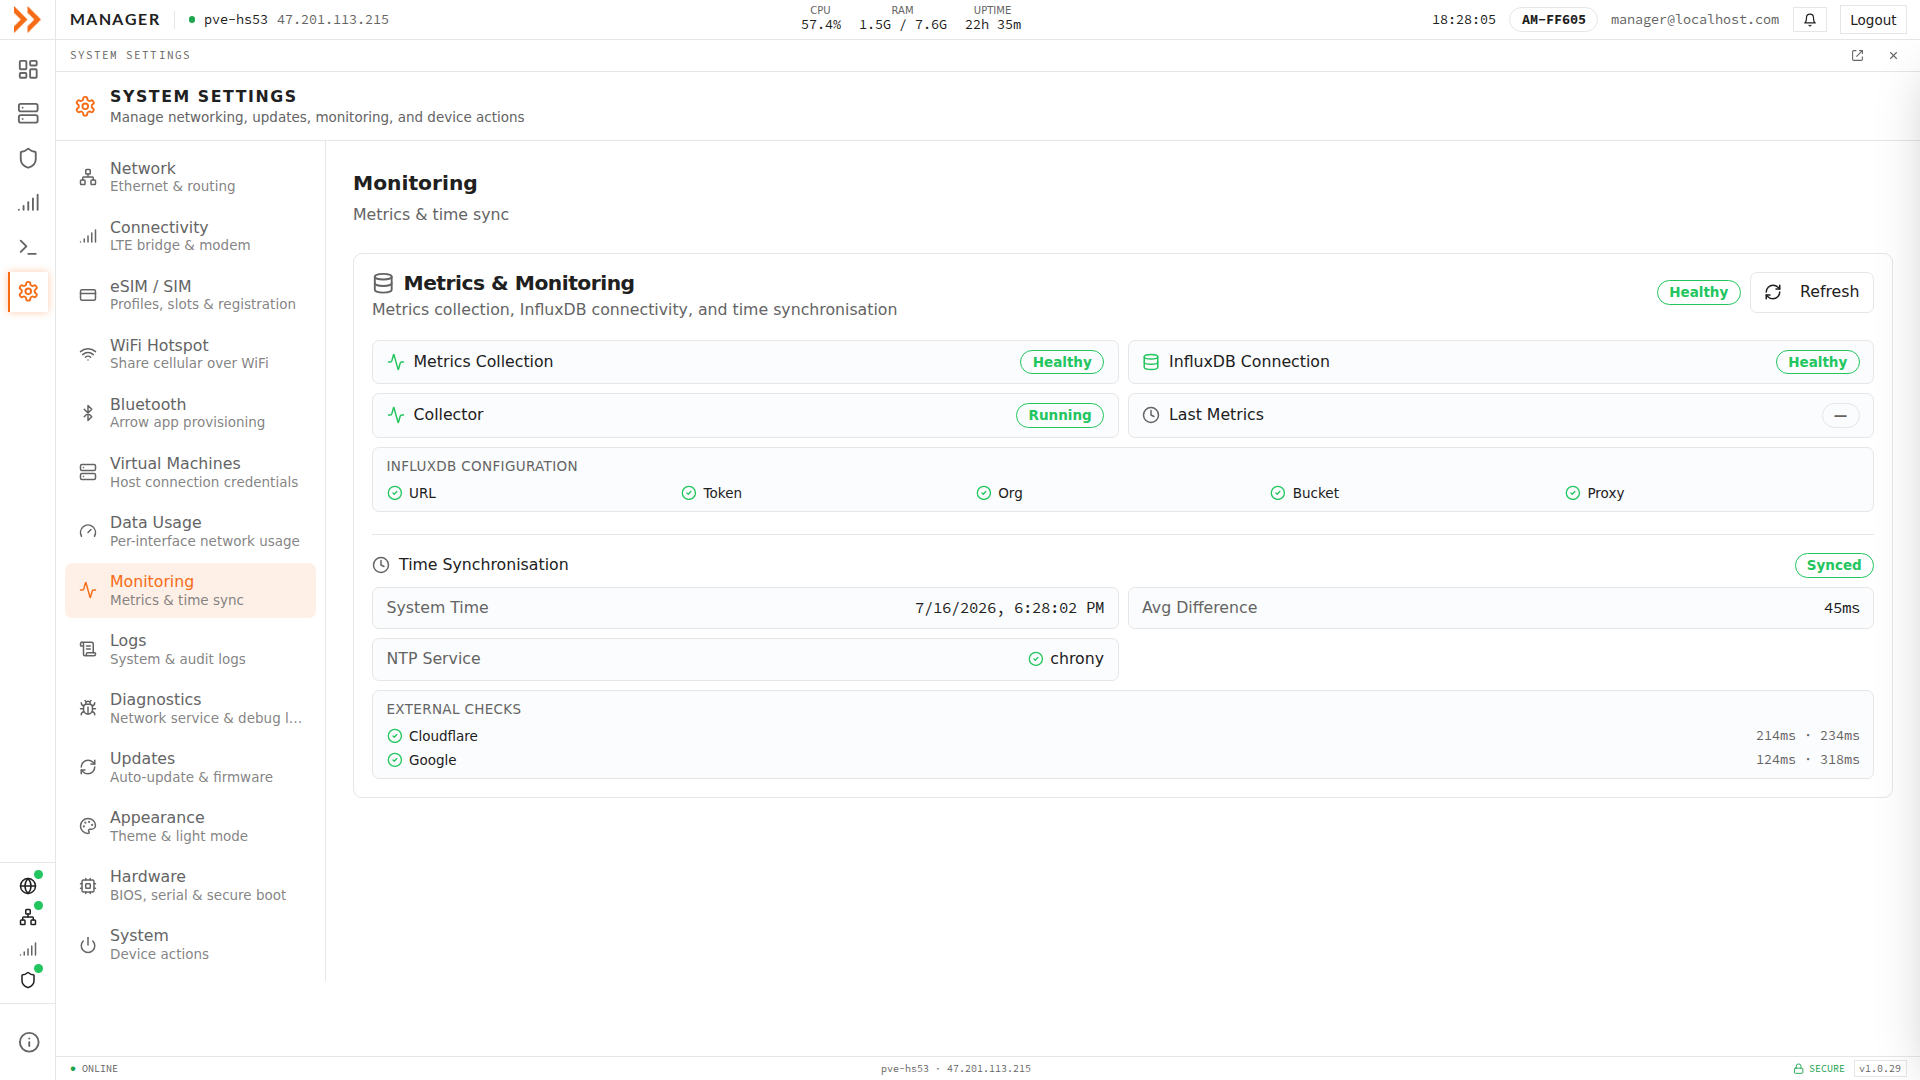Click the Running badge on Collector
The width and height of the screenshot is (1920, 1080).
pos(1059,415)
